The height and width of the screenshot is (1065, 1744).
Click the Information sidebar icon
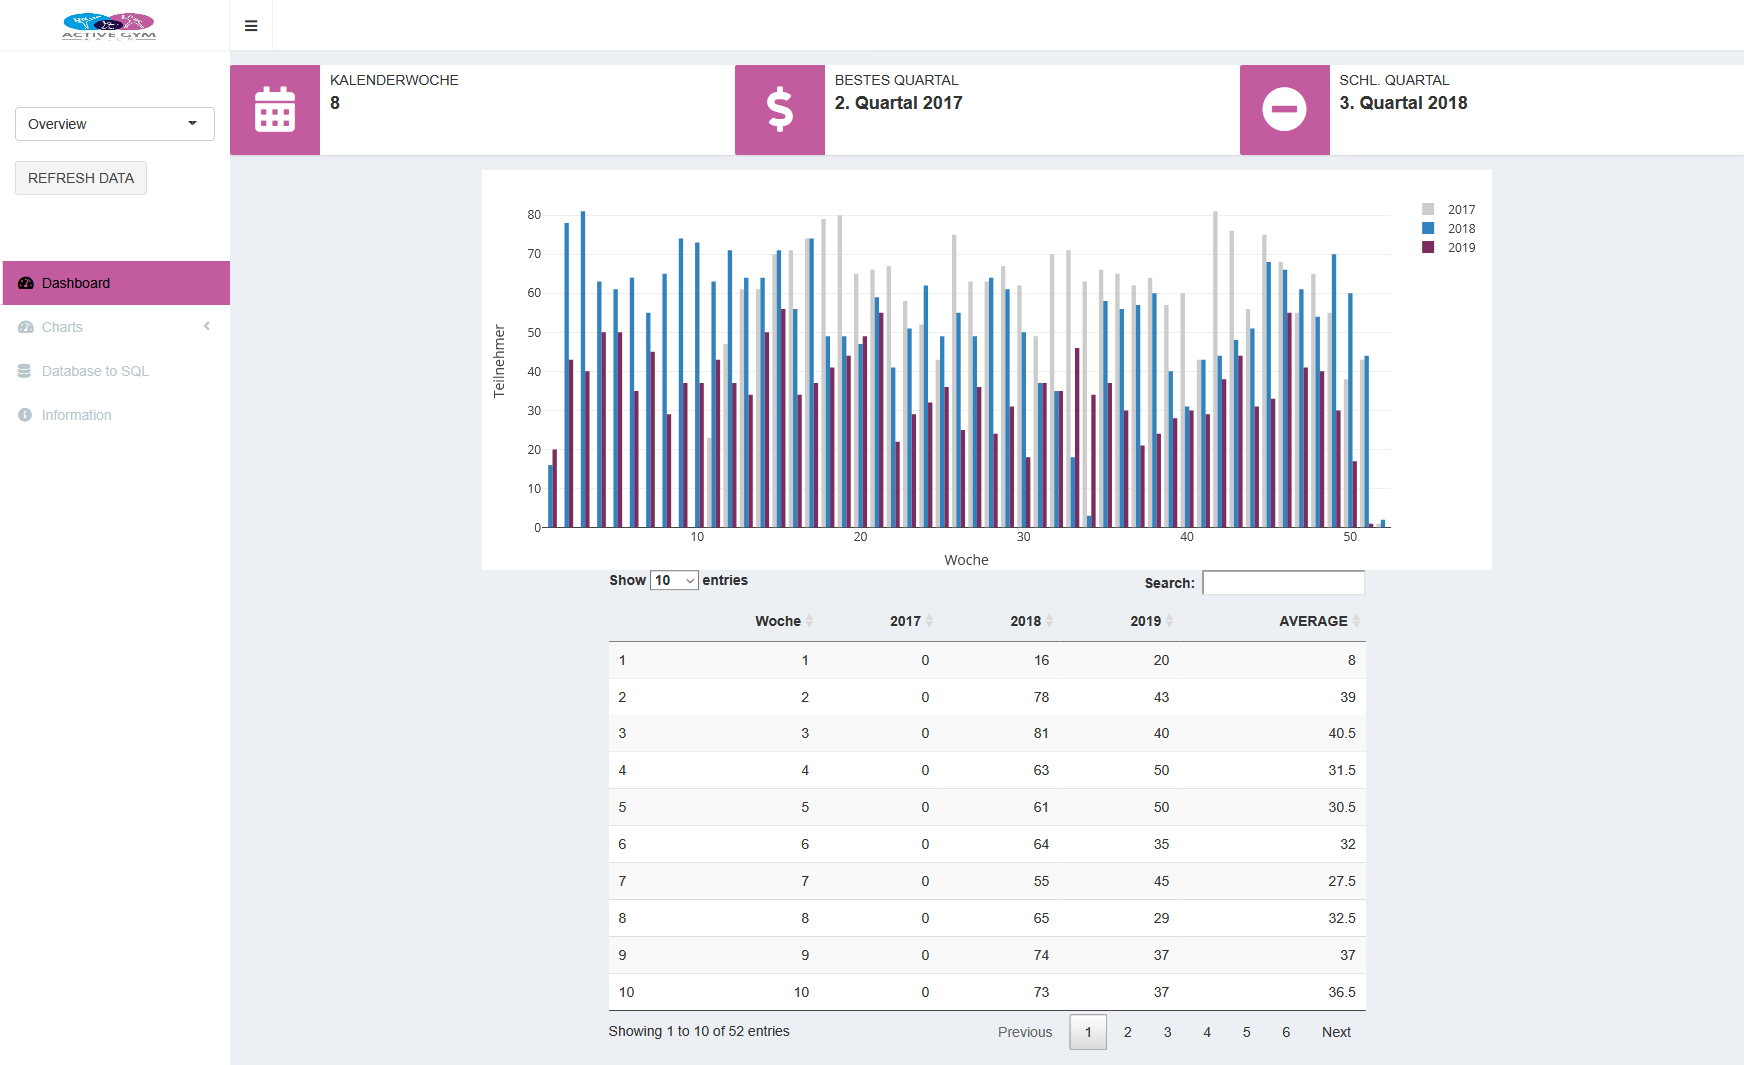[25, 415]
